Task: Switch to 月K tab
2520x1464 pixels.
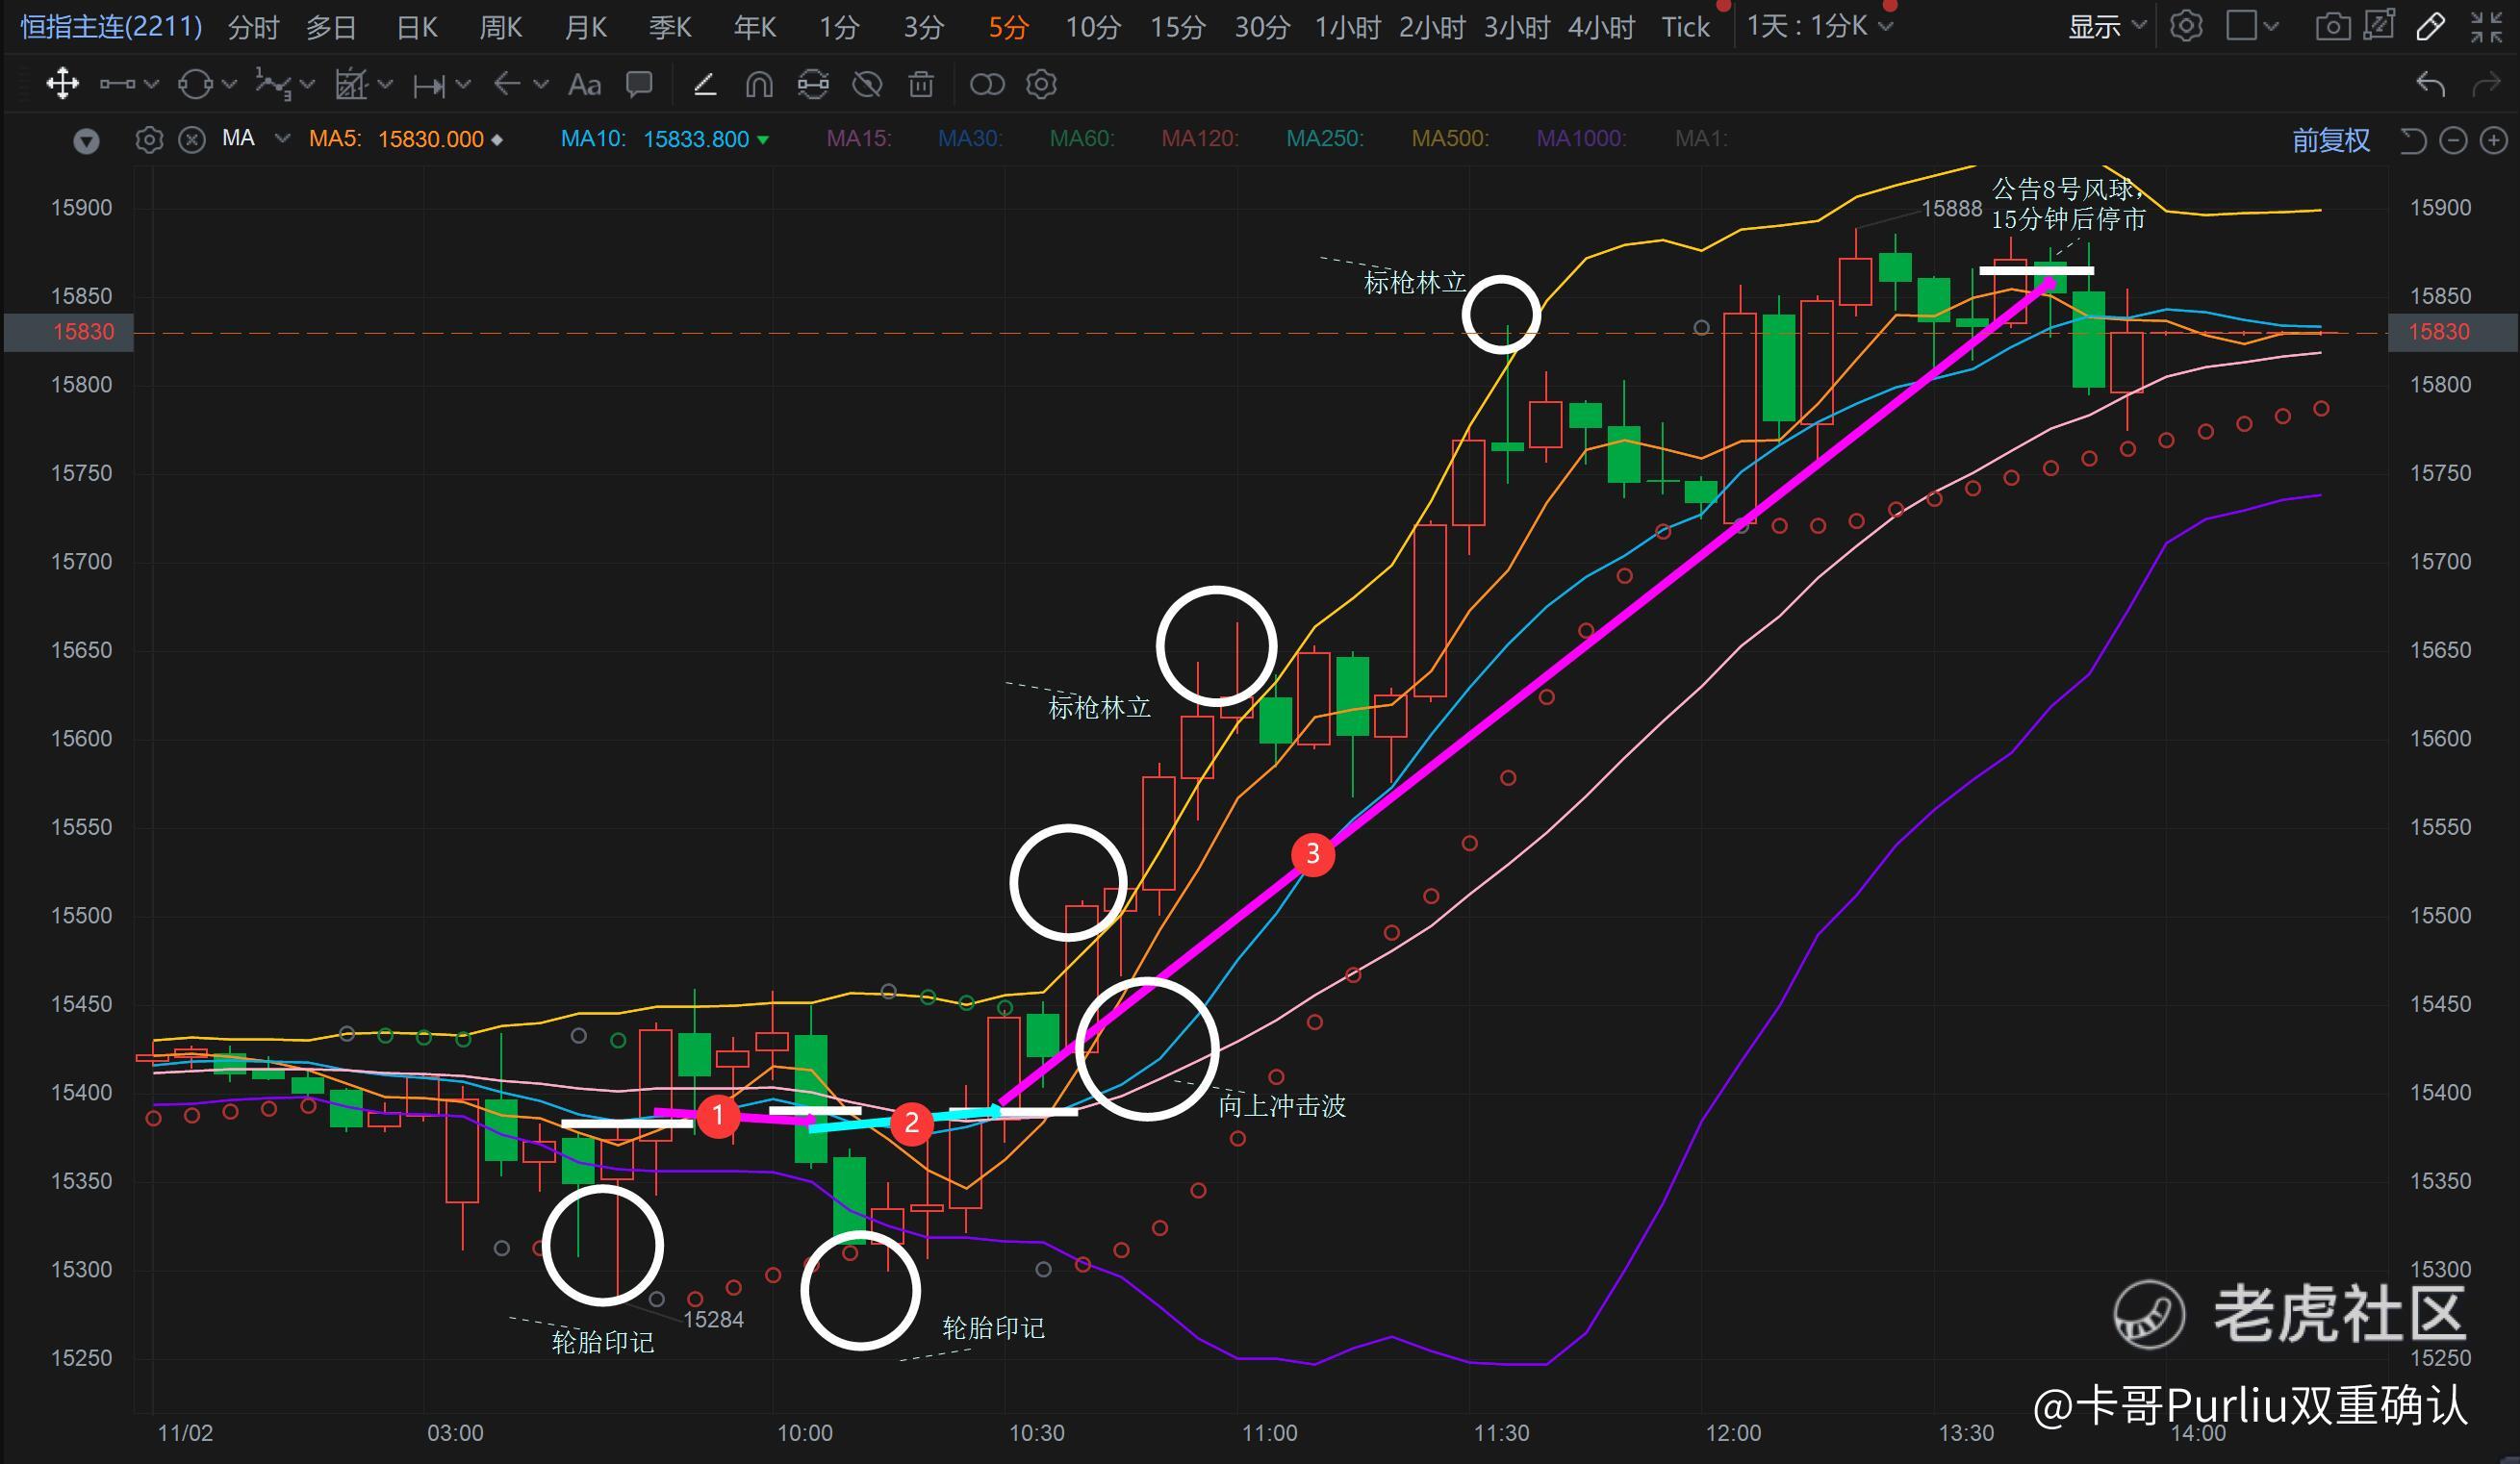Action: point(585,26)
